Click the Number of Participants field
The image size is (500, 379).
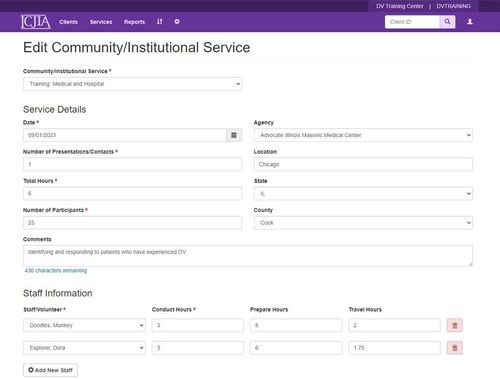point(133,223)
